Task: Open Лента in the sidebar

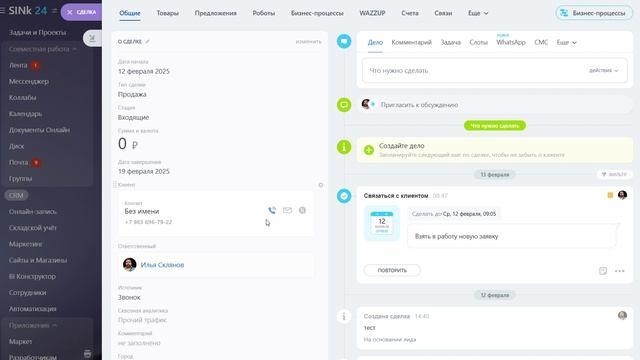Action: coord(18,65)
